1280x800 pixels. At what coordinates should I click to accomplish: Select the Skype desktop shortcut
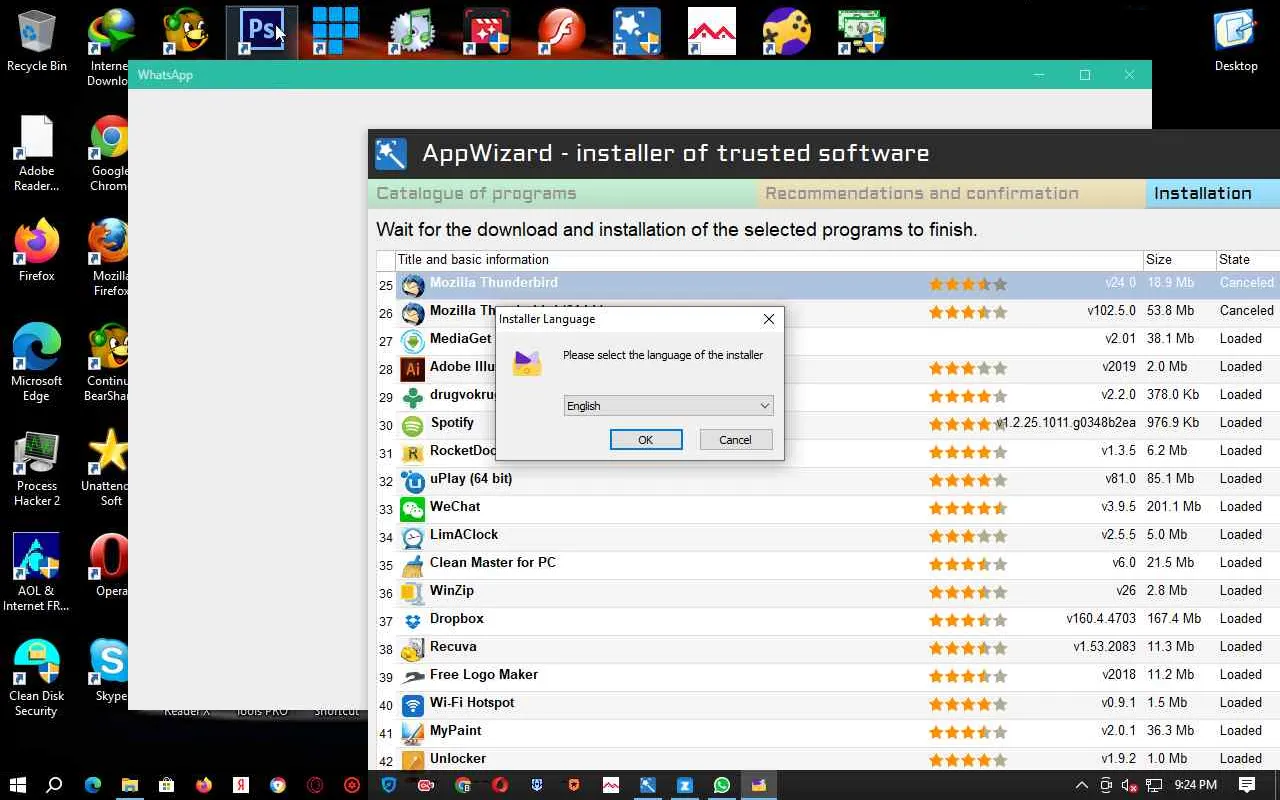[109, 671]
